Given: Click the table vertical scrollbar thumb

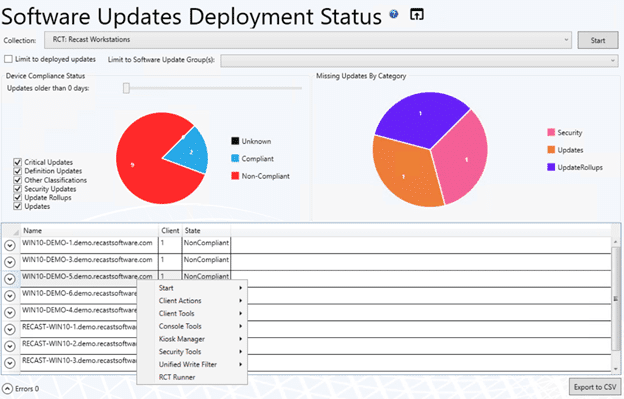Looking at the screenshot, I should click(x=616, y=299).
